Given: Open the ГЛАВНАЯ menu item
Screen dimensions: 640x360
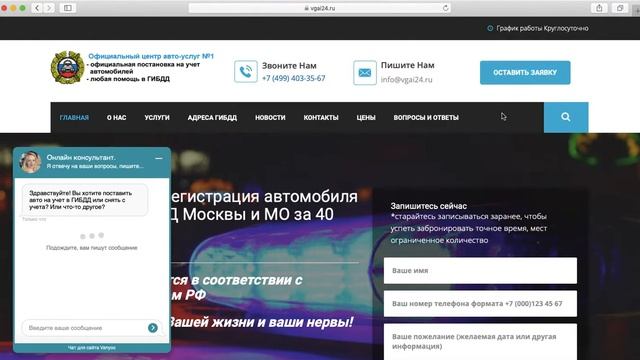Looking at the screenshot, I should [74, 118].
